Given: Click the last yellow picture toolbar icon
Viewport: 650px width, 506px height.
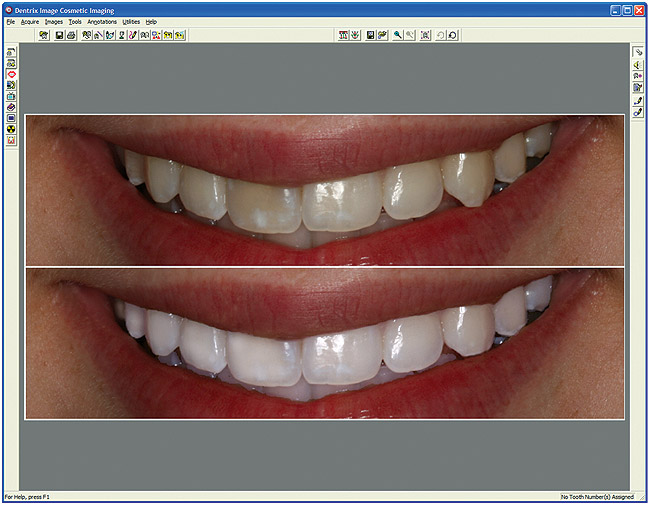Looking at the screenshot, I should (x=179, y=35).
